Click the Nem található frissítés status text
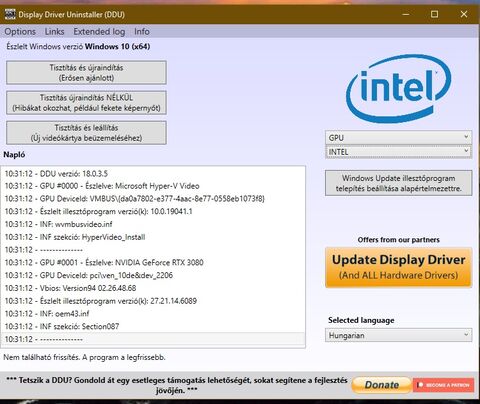Viewport: 480px width, 404px height. (x=84, y=357)
